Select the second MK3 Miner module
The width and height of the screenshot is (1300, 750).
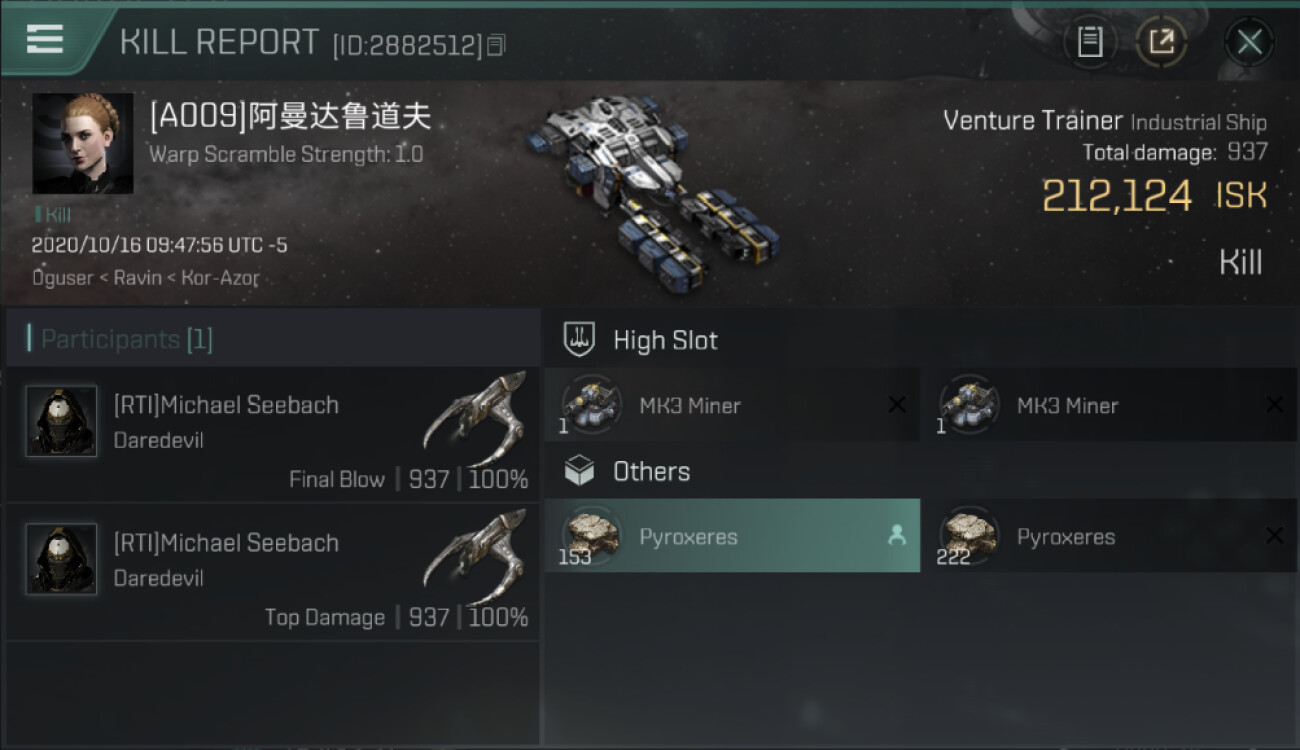click(x=1109, y=406)
